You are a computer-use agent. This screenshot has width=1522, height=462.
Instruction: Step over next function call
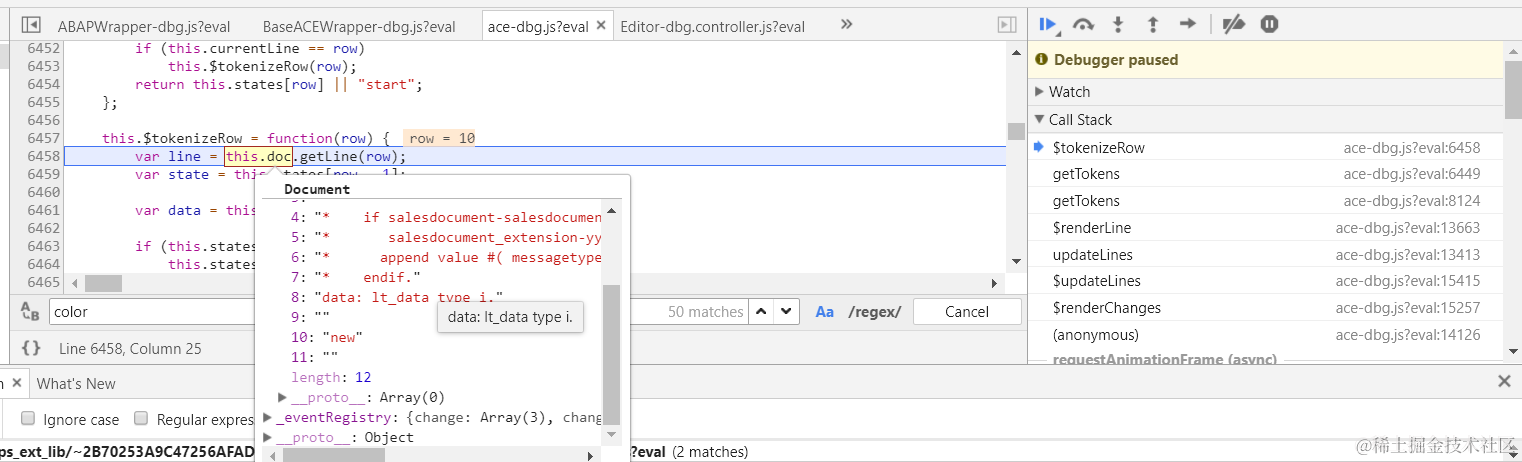pyautogui.click(x=1083, y=23)
